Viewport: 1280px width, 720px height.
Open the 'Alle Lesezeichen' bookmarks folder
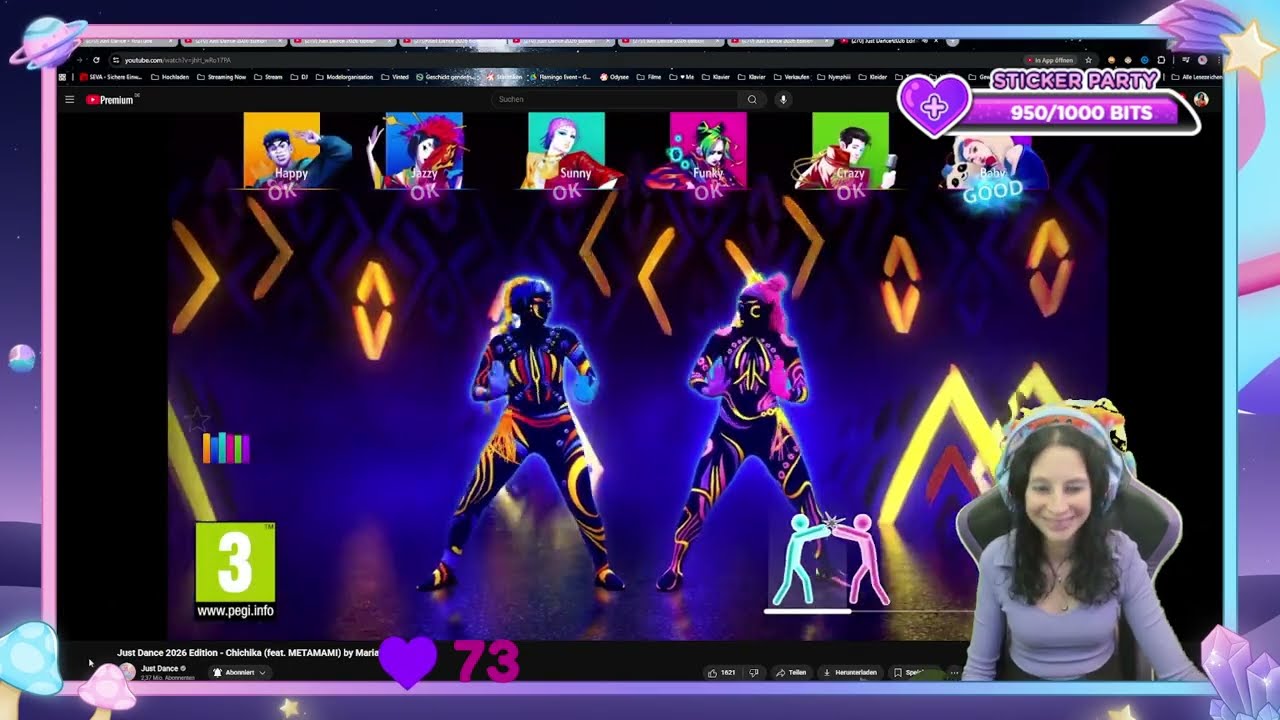click(1195, 77)
